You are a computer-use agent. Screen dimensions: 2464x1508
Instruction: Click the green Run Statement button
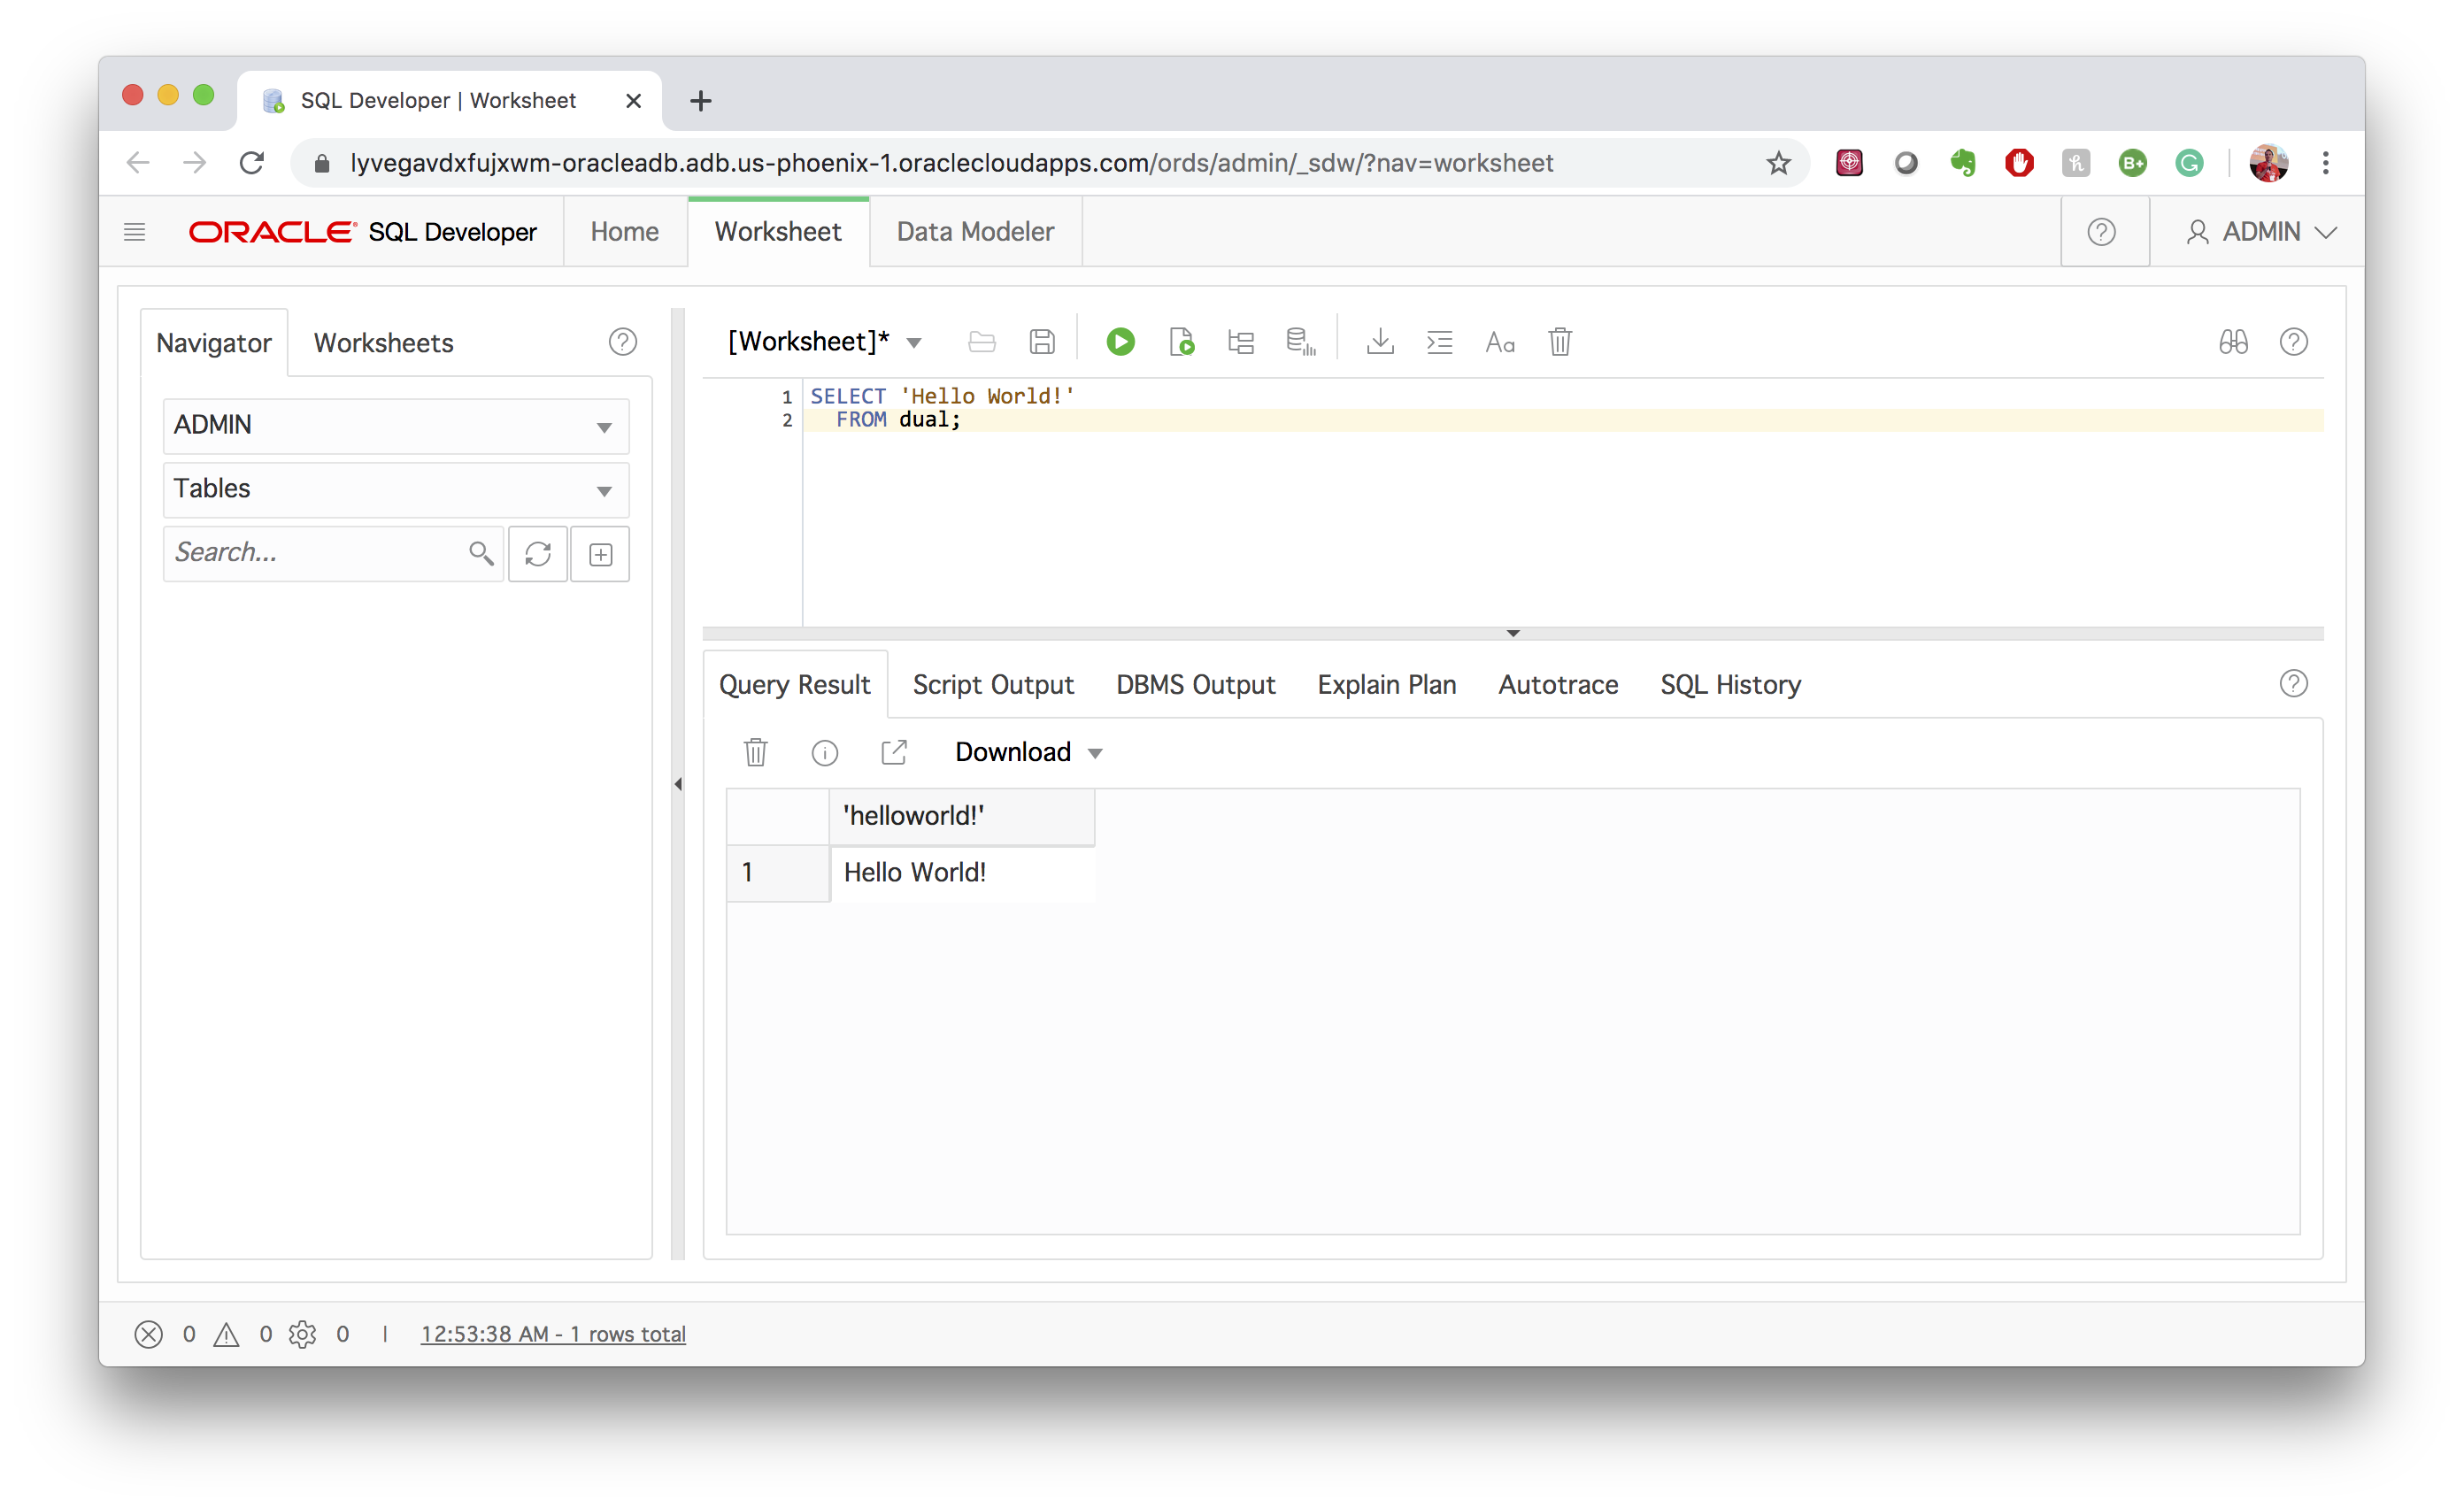coord(1120,342)
